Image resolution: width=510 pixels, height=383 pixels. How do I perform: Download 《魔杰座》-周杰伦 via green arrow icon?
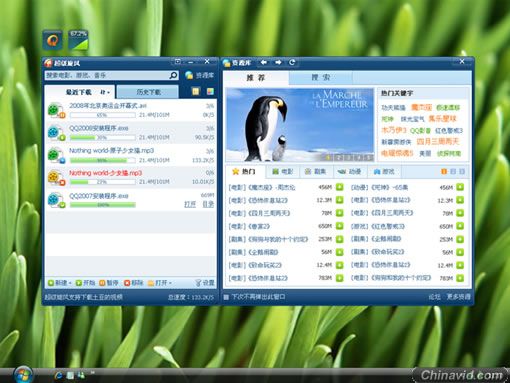point(339,187)
